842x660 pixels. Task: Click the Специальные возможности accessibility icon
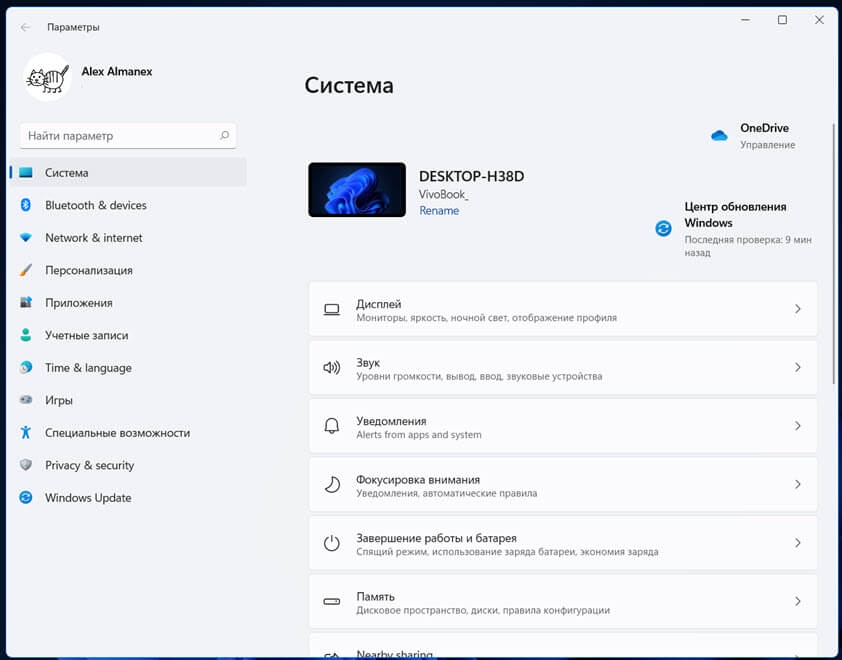click(x=25, y=432)
